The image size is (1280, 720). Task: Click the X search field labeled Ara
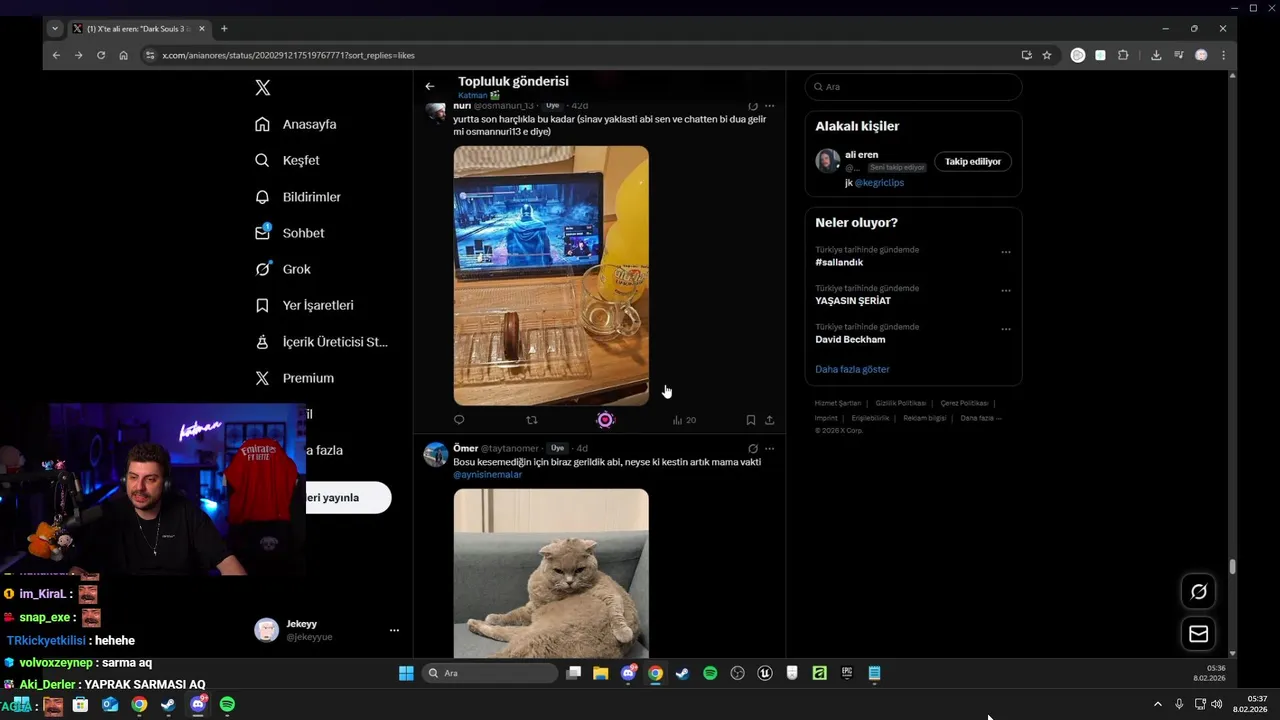[x=913, y=87]
